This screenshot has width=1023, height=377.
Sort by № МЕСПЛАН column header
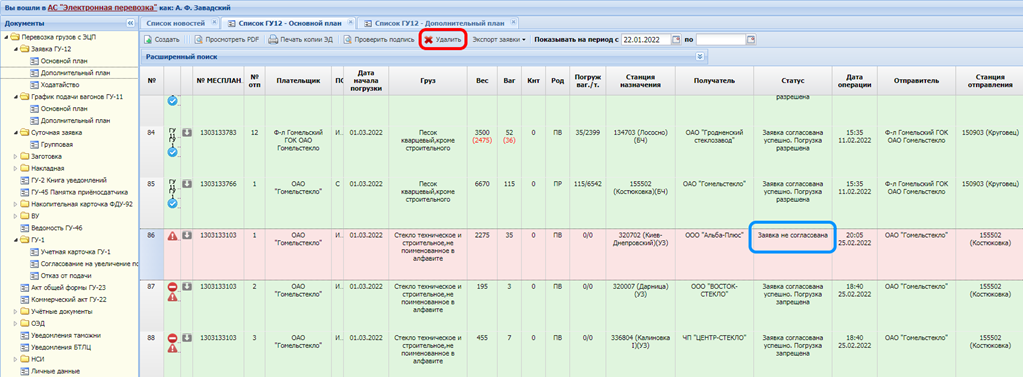click(x=219, y=80)
